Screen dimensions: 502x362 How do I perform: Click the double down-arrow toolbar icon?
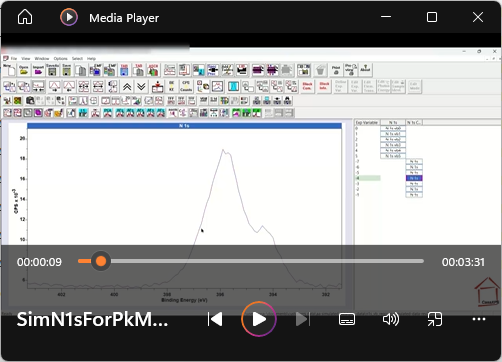[141, 87]
